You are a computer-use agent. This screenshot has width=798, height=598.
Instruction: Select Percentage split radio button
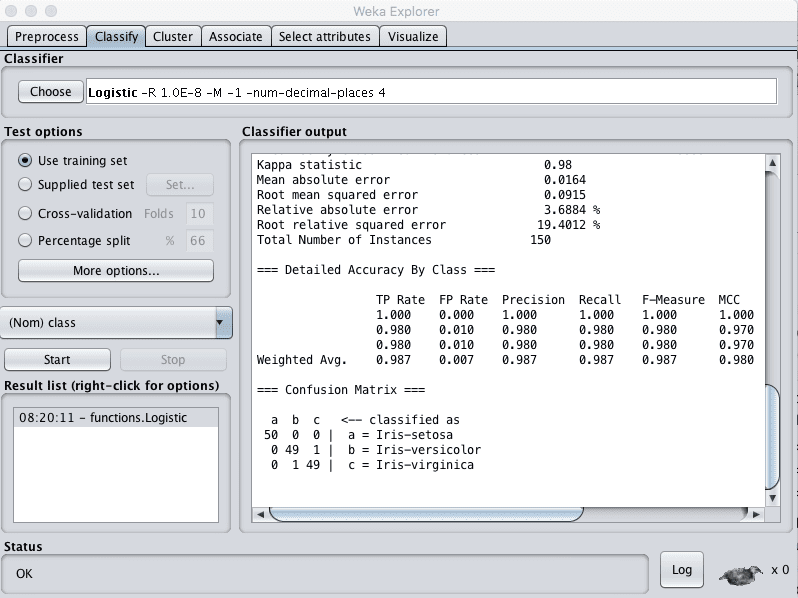pos(24,240)
